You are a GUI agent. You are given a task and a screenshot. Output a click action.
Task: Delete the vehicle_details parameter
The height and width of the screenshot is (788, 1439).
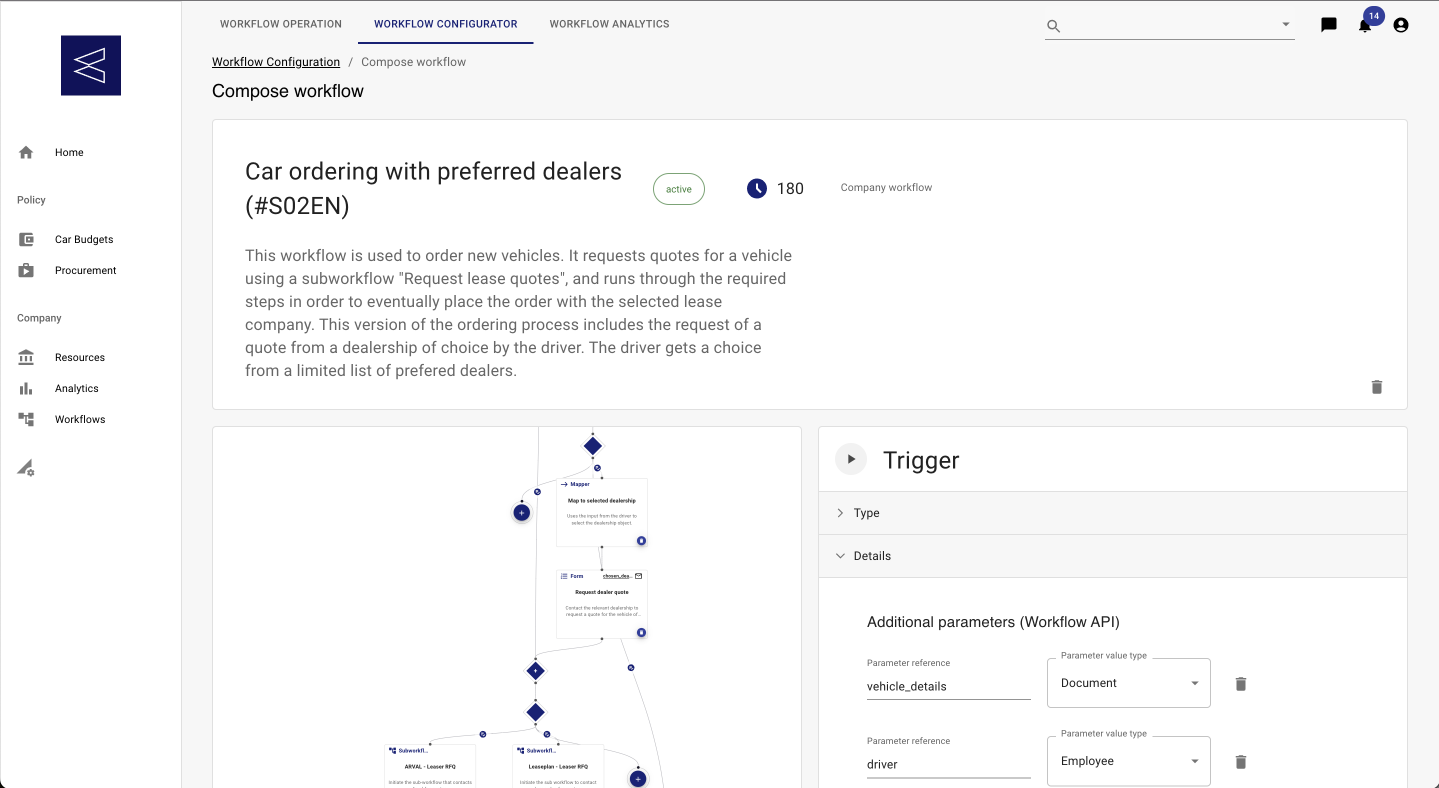(1241, 684)
